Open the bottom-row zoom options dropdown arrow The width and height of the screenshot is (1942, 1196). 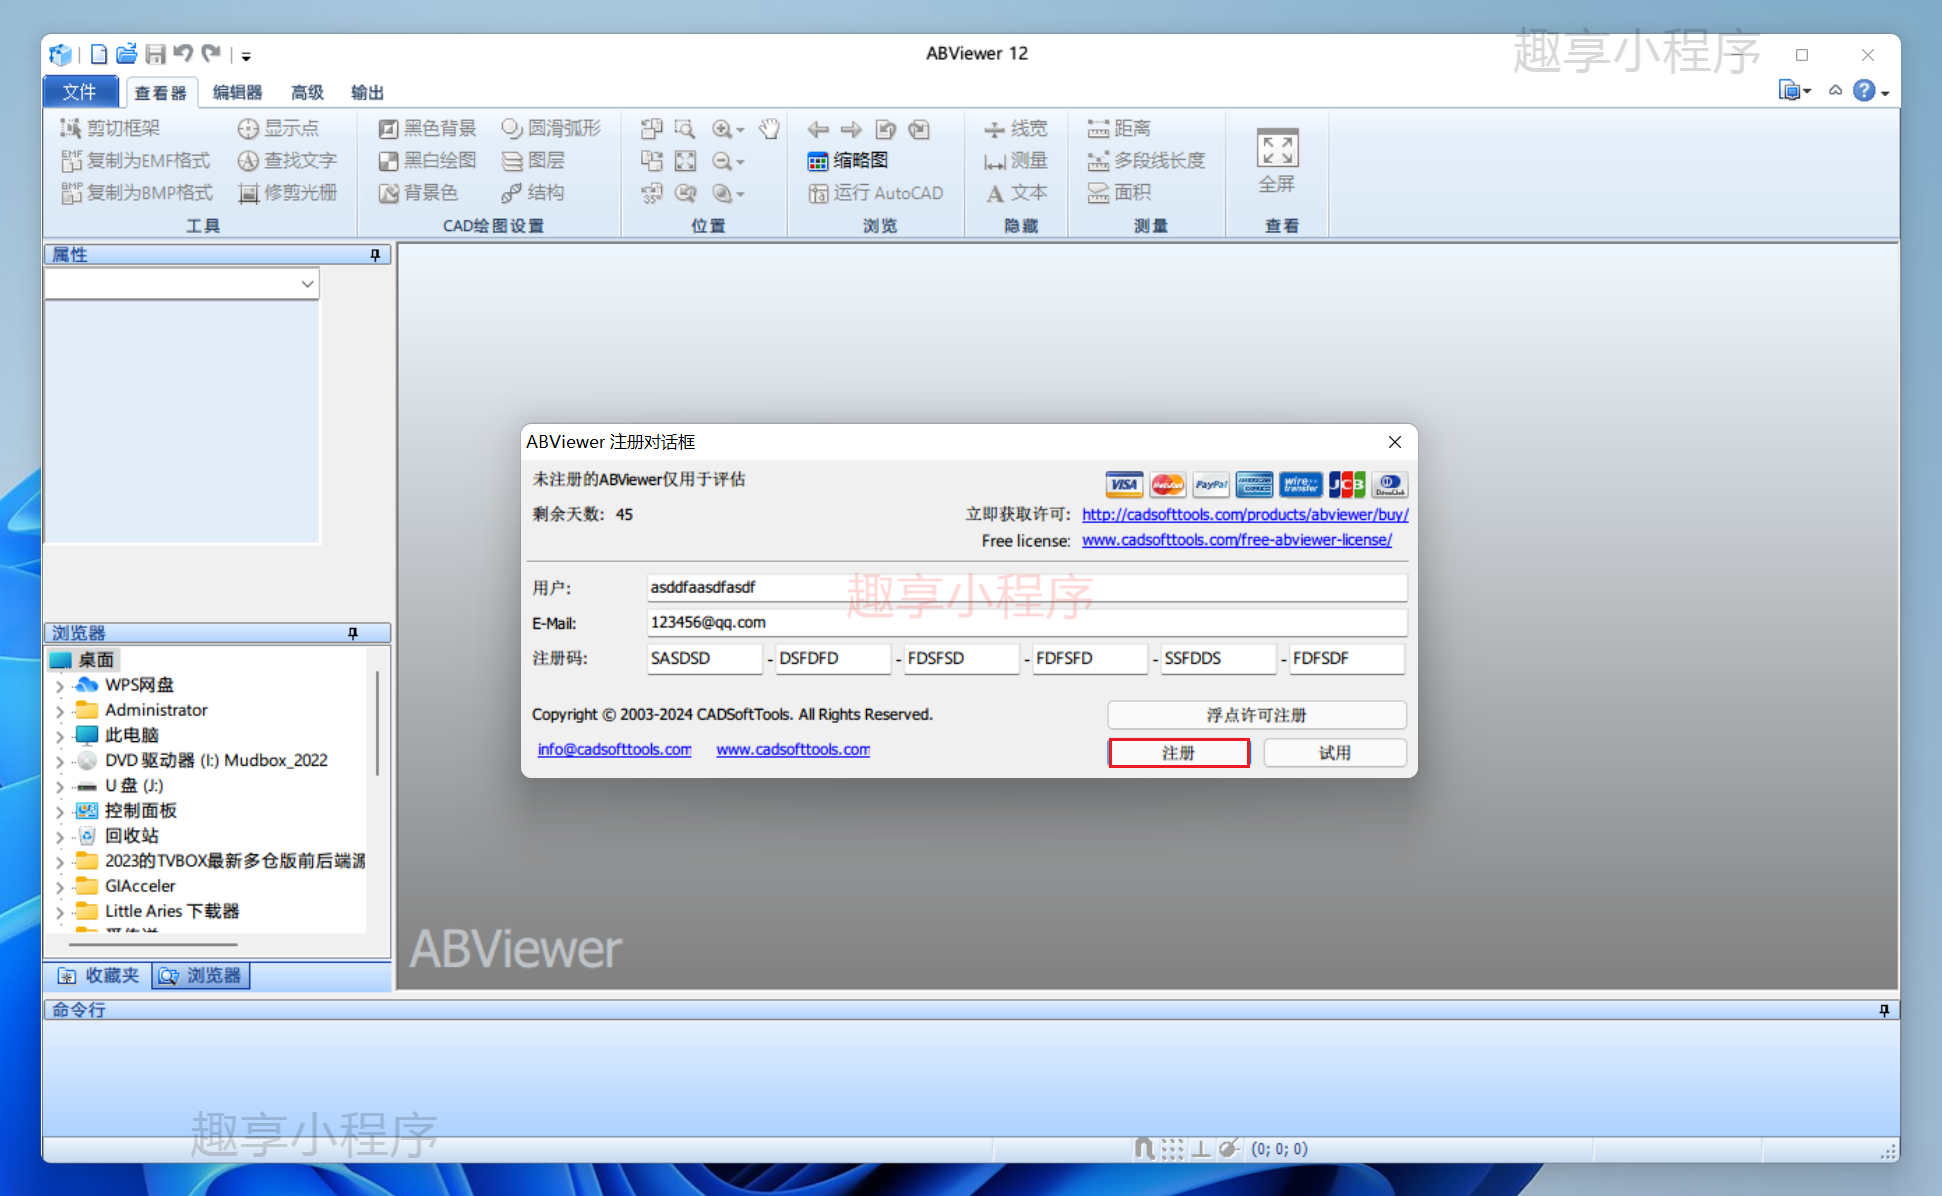[x=740, y=194]
